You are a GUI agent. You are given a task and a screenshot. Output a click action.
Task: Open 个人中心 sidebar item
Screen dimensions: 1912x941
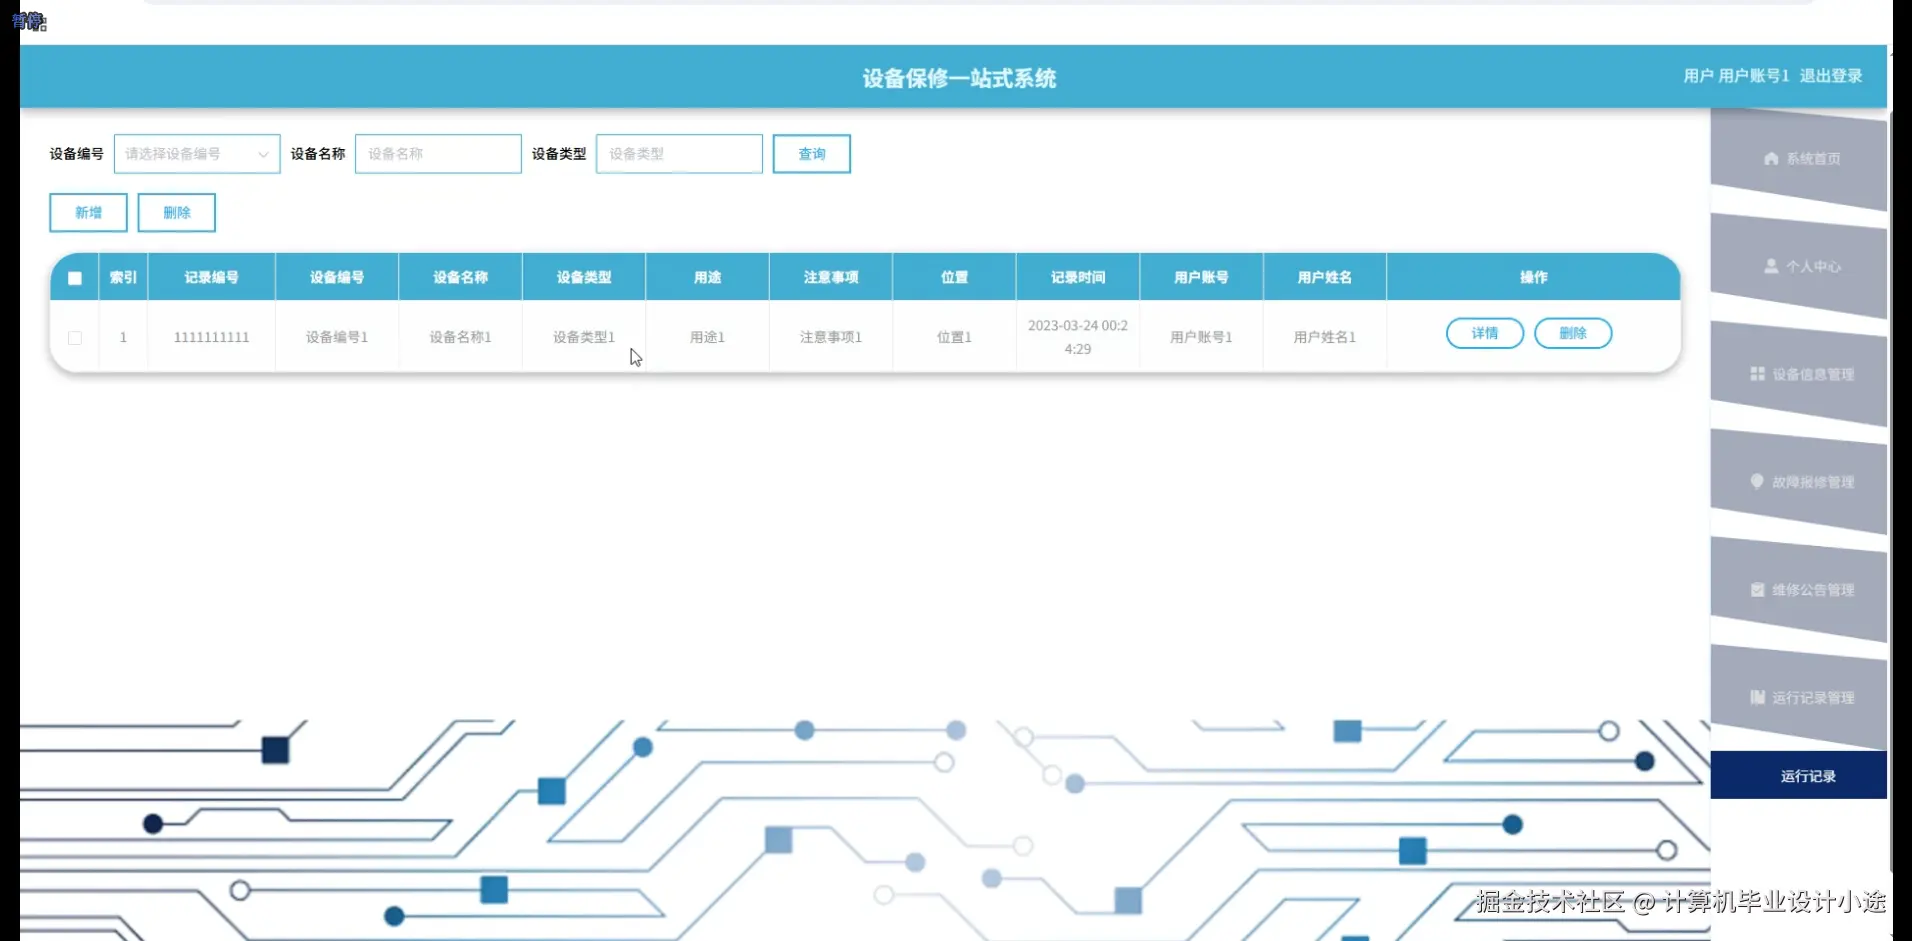pyautogui.click(x=1799, y=267)
